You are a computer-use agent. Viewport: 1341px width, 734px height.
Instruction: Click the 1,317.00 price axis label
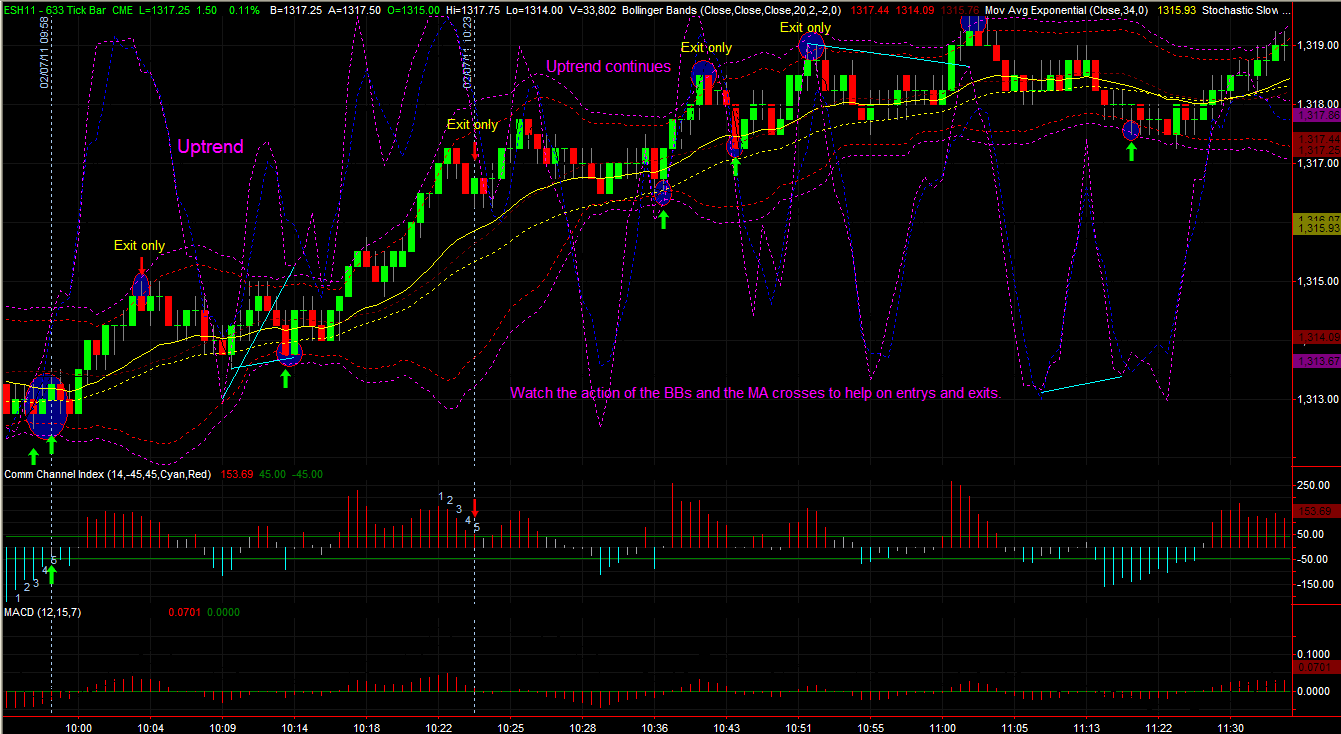[x=1316, y=163]
